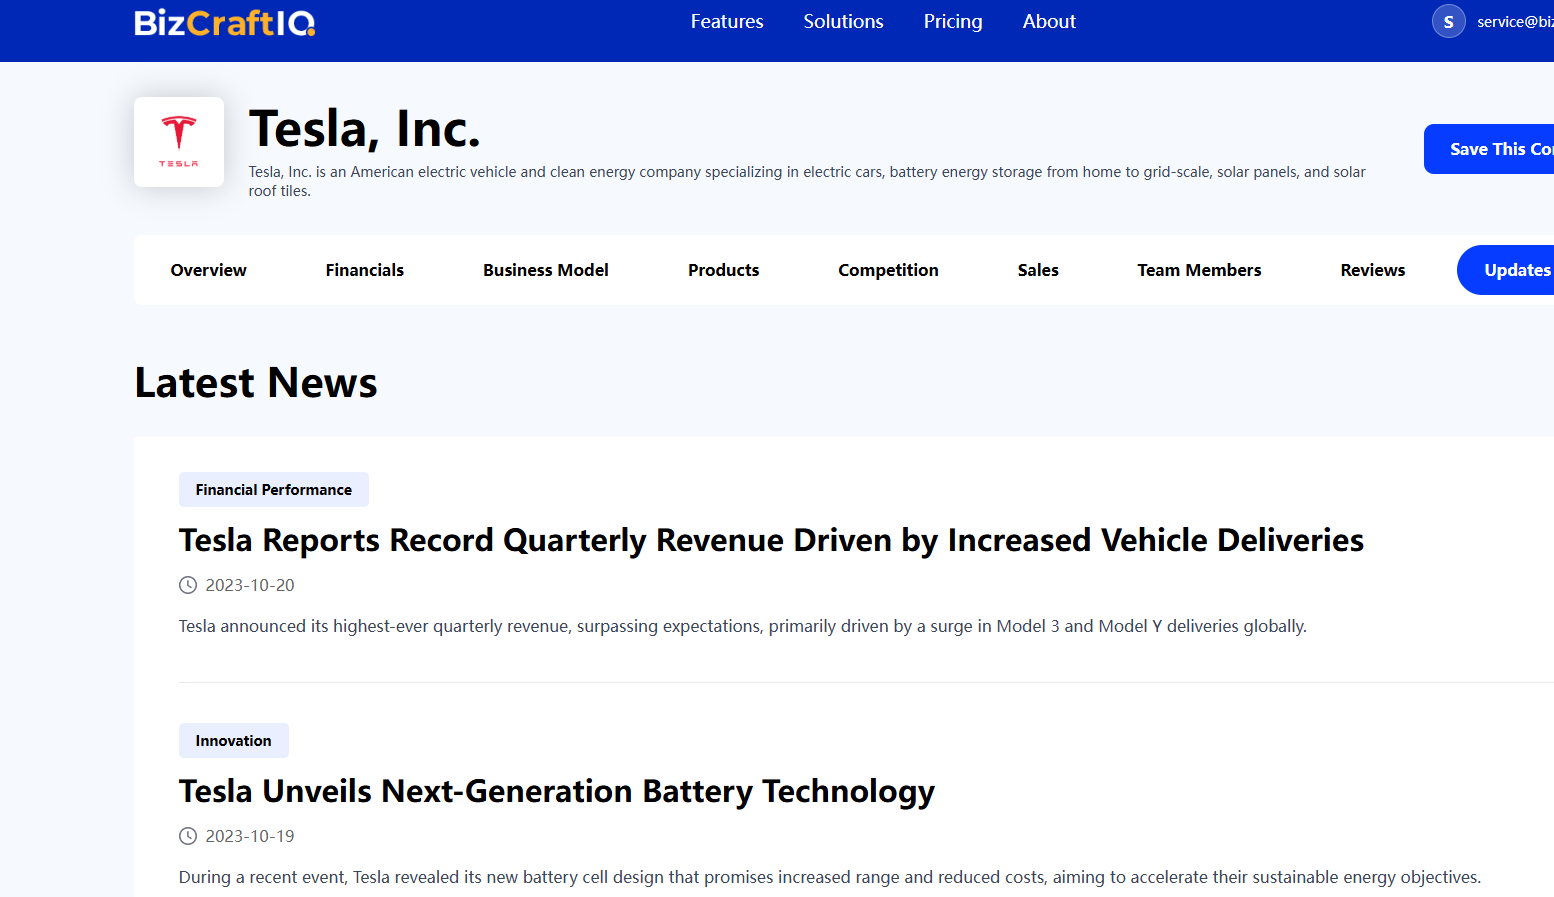Image resolution: width=1554 pixels, height=897 pixels.
Task: Click the summary about Model 3 and Model Y deliveries
Action: coord(743,626)
